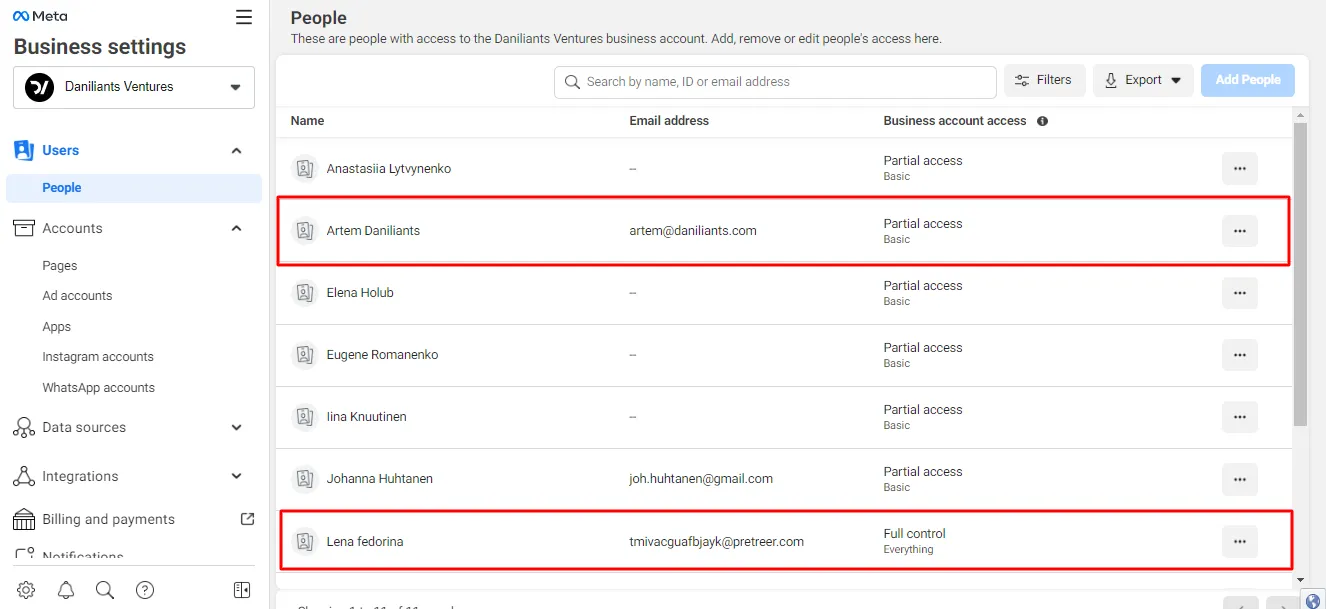The image size is (1326, 609).
Task: Click the Meta logo
Action: point(40,16)
